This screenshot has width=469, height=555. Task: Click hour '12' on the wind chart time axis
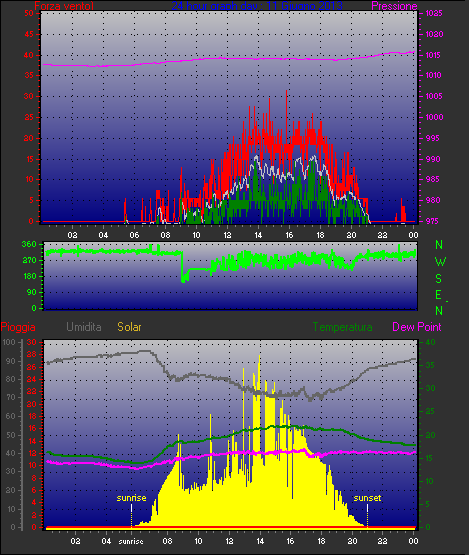227,235
